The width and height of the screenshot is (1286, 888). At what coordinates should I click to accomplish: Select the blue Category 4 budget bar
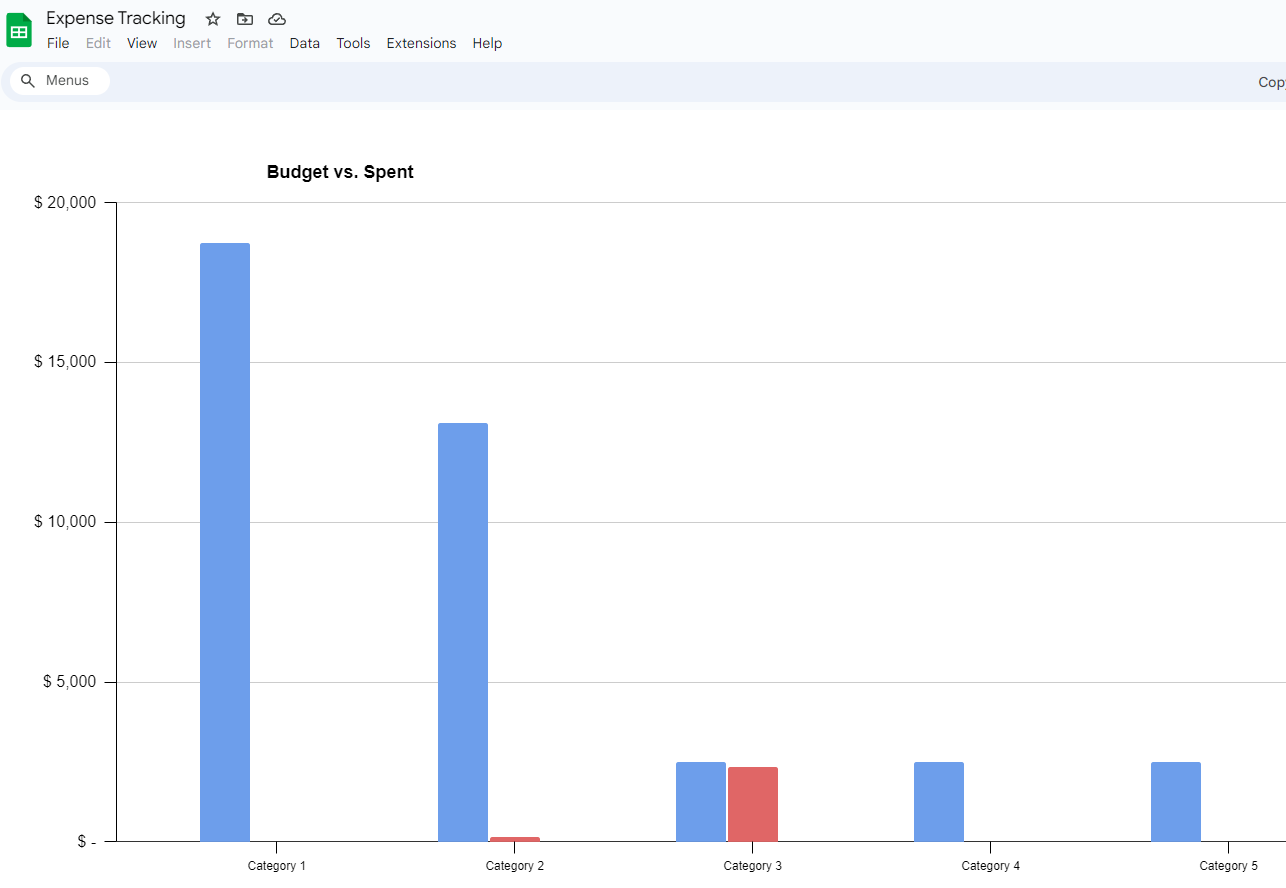(x=939, y=801)
